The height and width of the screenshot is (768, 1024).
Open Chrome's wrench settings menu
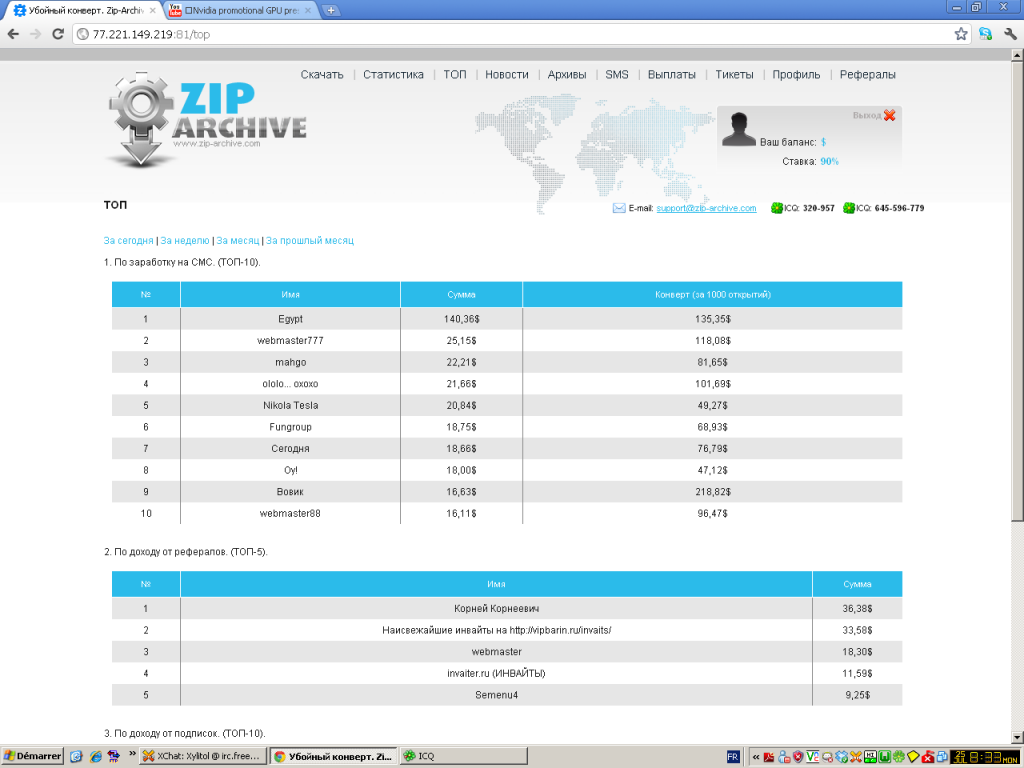click(x=1010, y=34)
